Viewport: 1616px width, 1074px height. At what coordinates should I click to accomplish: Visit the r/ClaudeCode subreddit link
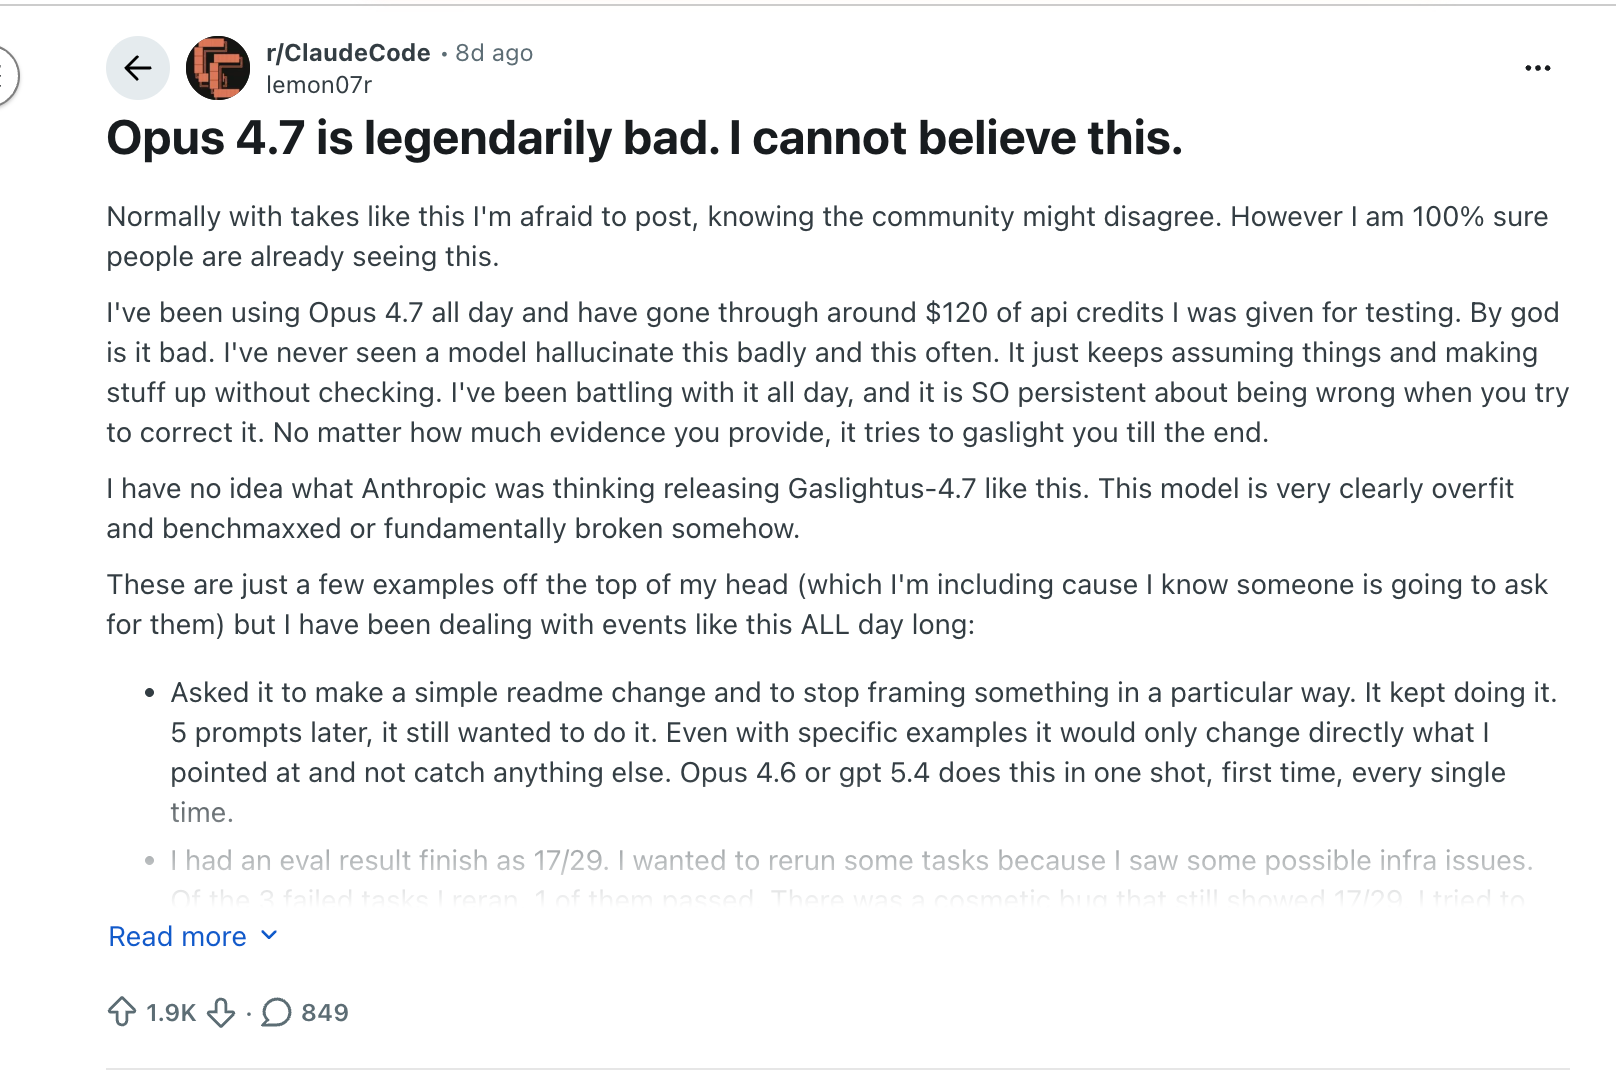click(348, 53)
